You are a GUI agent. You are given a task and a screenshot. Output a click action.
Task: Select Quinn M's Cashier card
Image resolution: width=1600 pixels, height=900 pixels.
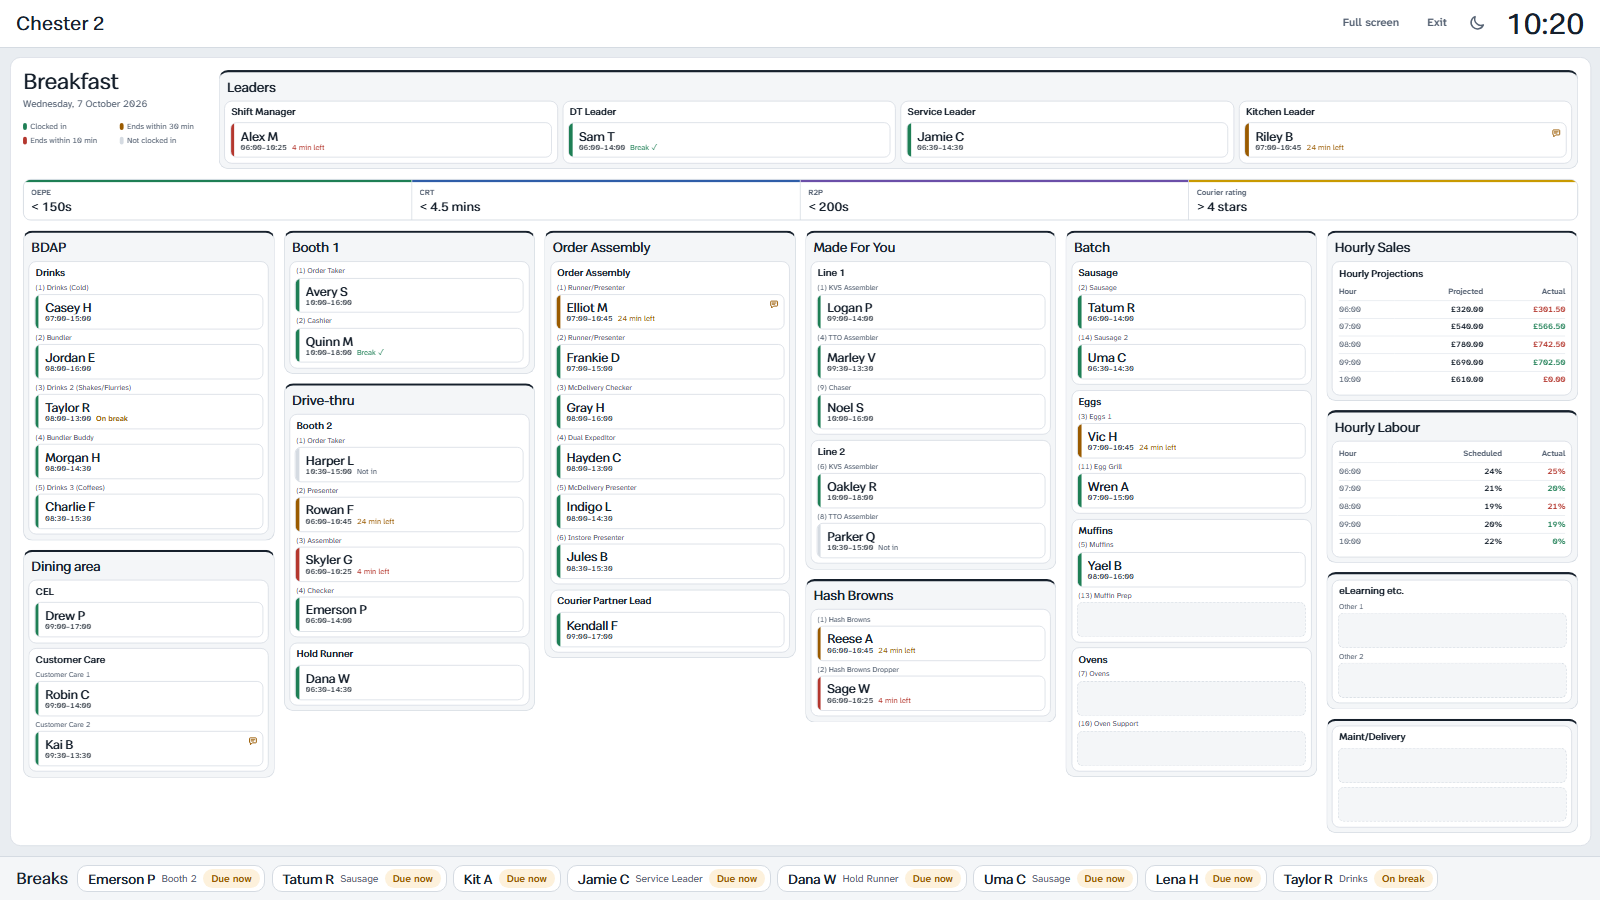point(409,345)
